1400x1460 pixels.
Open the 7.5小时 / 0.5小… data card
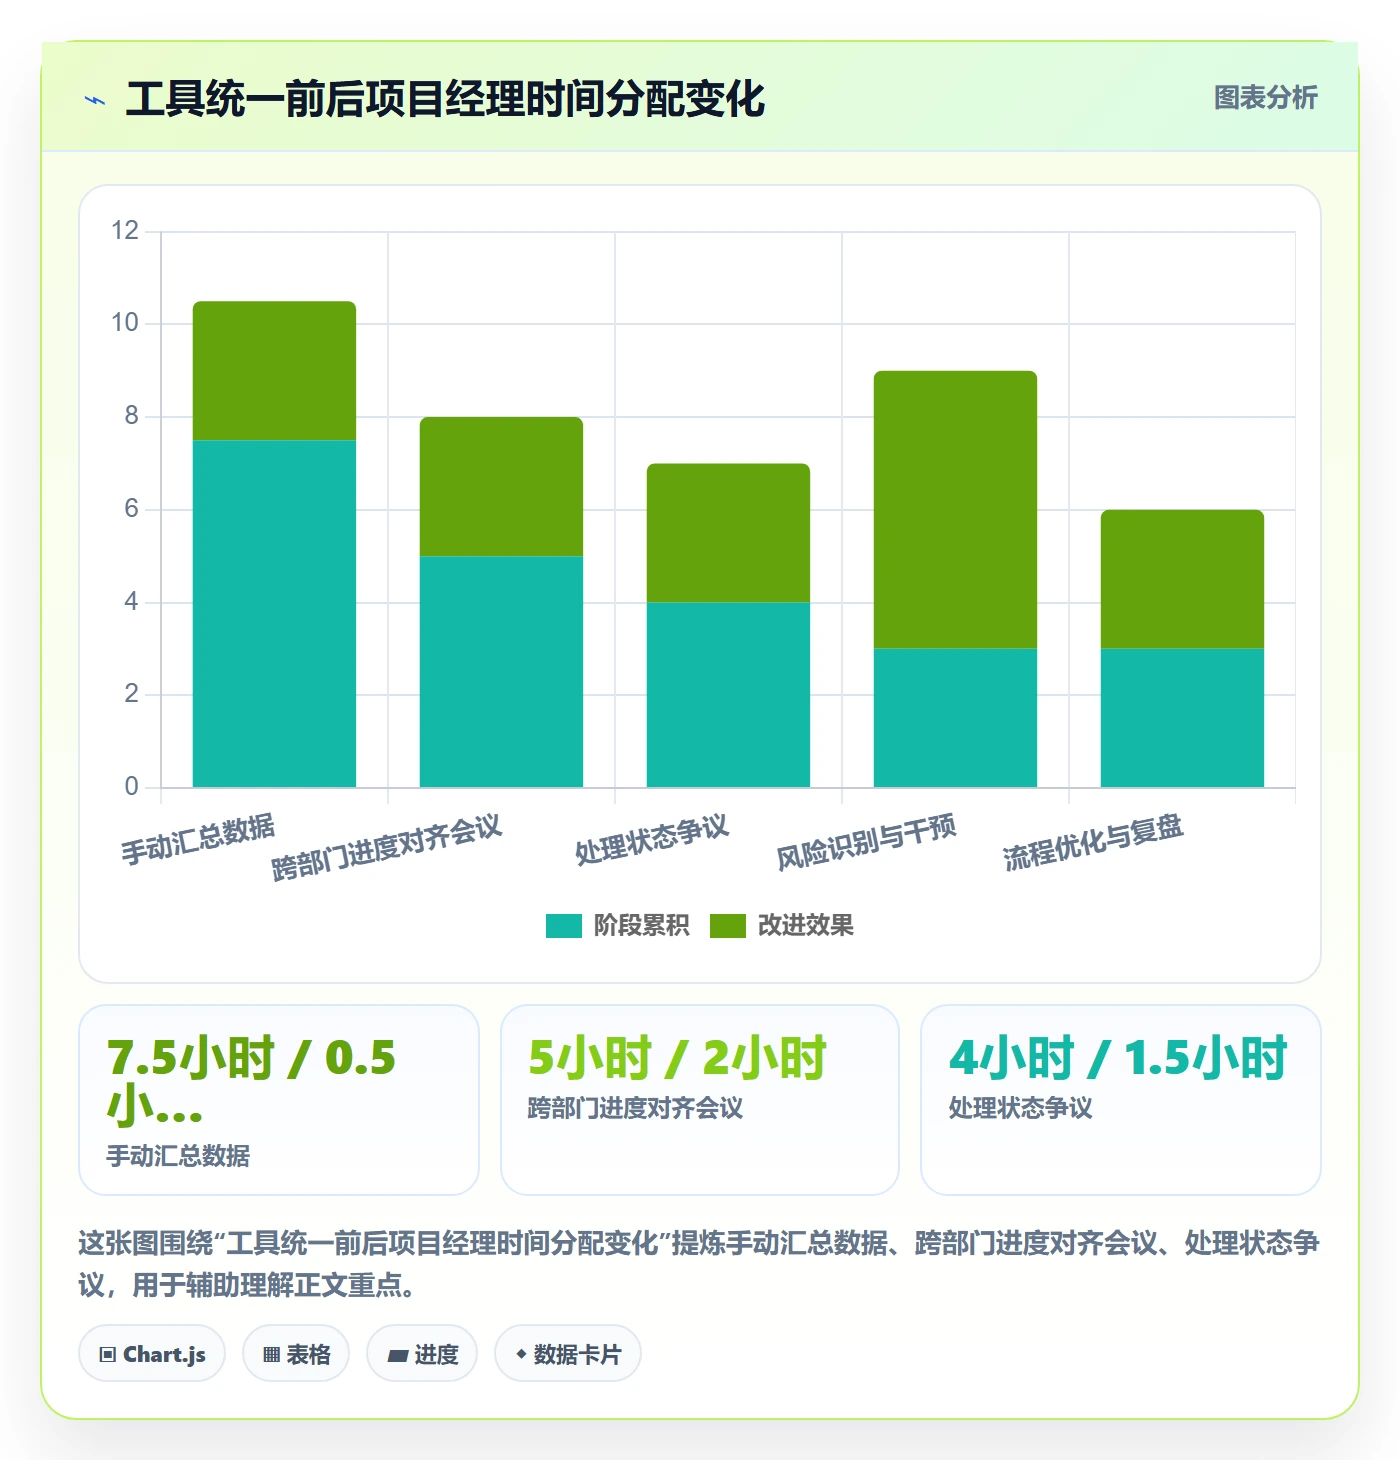pyautogui.click(x=279, y=1100)
